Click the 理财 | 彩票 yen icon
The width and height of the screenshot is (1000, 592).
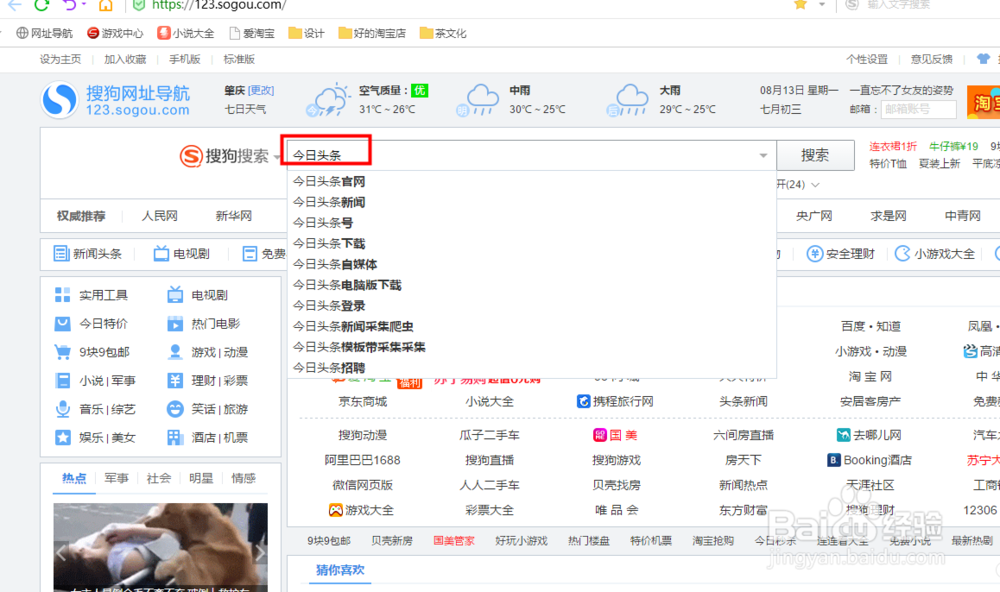[175, 381]
